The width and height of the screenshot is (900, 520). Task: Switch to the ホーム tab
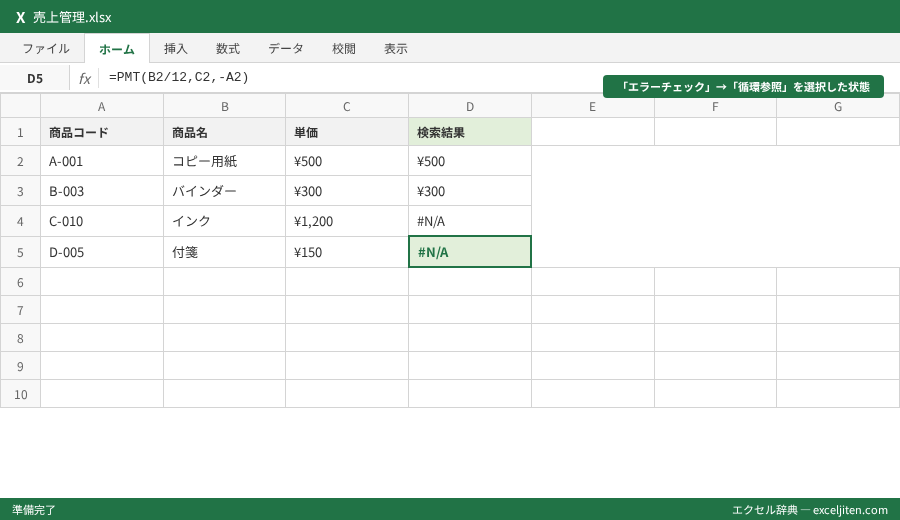point(117,49)
